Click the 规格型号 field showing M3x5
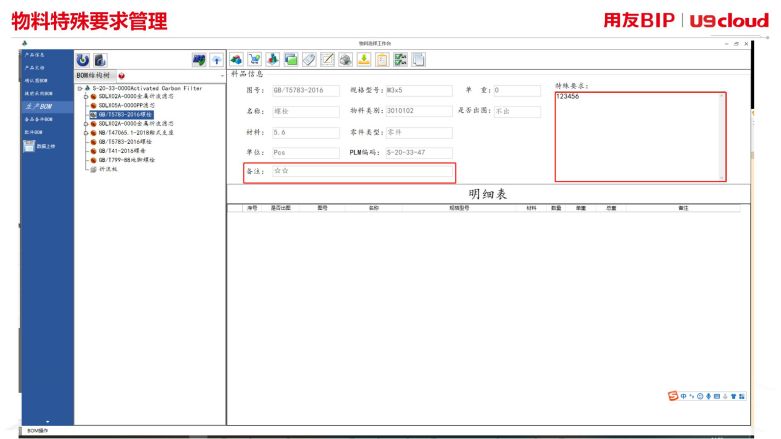The width and height of the screenshot is (781, 439). click(419, 90)
